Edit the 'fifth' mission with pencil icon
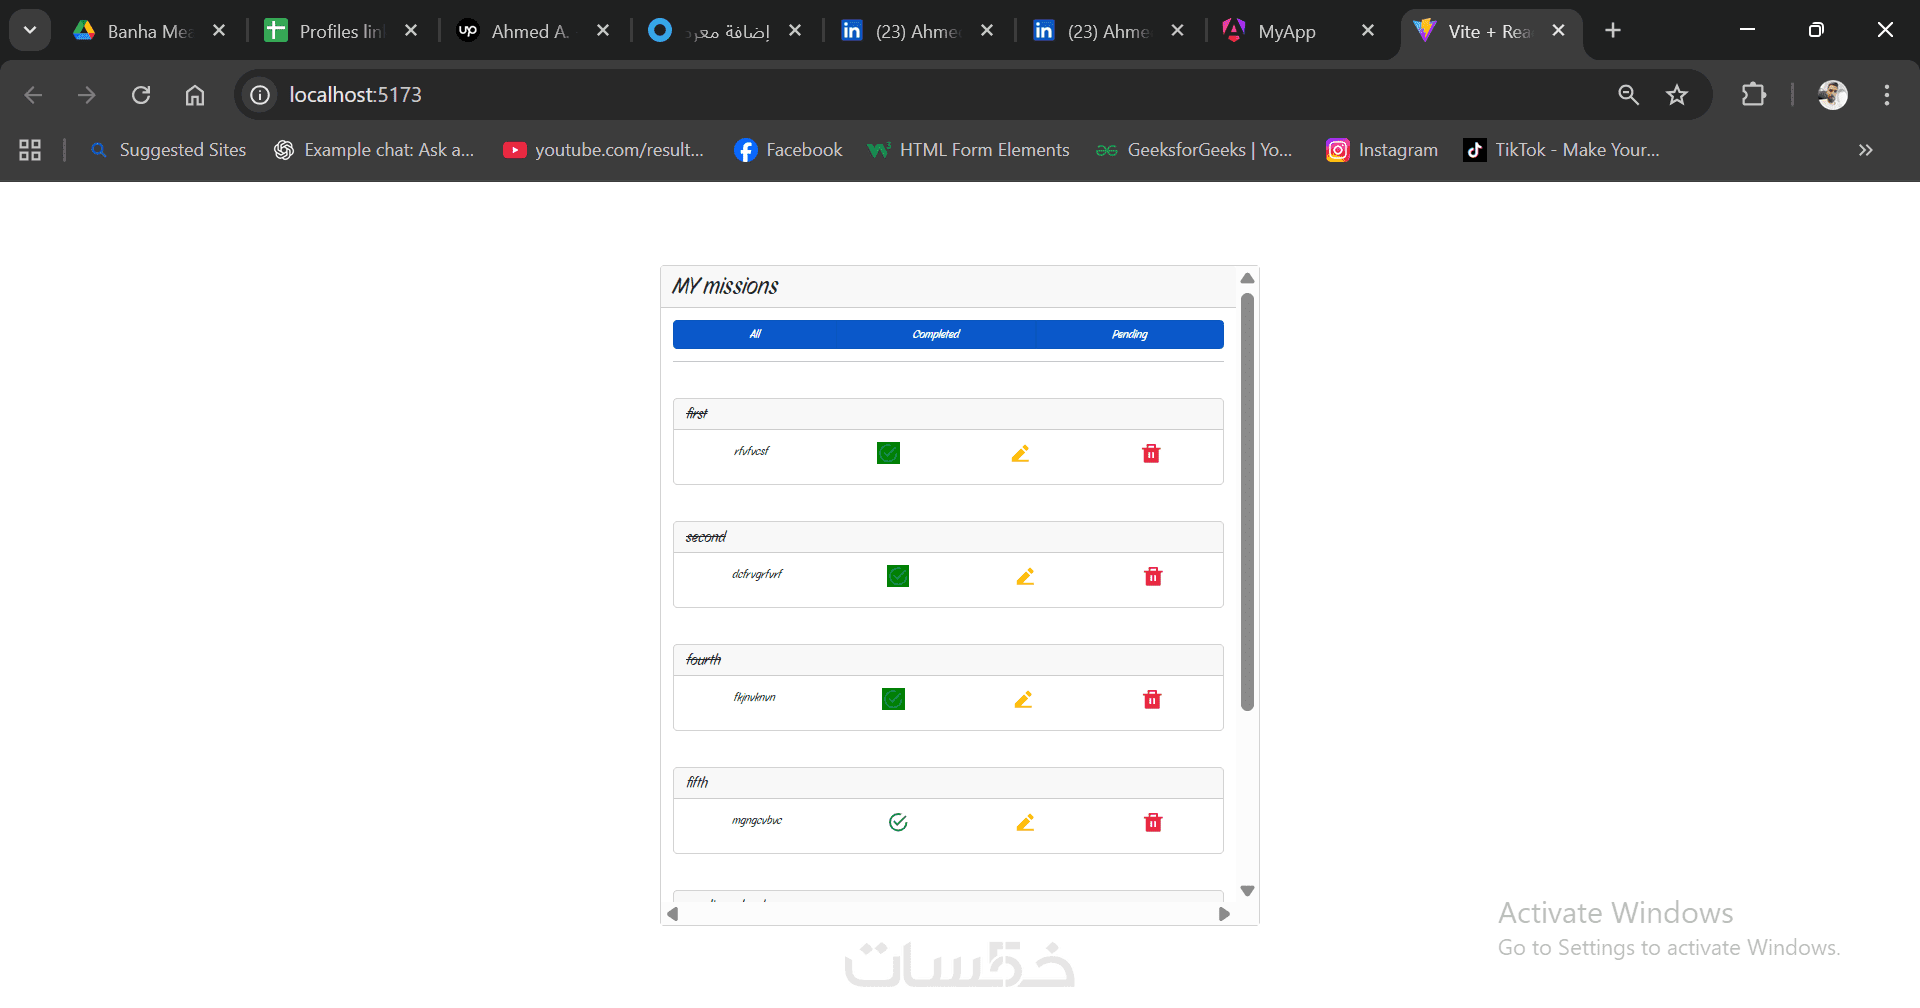Viewport: 1920px width, 1008px height. point(1025,823)
